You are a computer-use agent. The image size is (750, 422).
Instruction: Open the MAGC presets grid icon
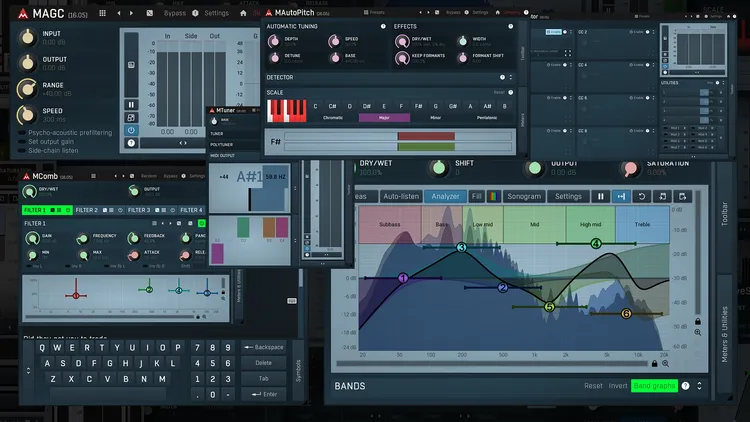102,13
